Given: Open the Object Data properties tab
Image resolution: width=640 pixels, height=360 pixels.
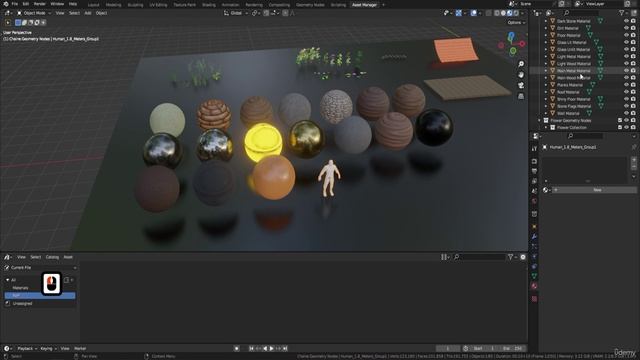Looking at the screenshot, I should [534, 276].
